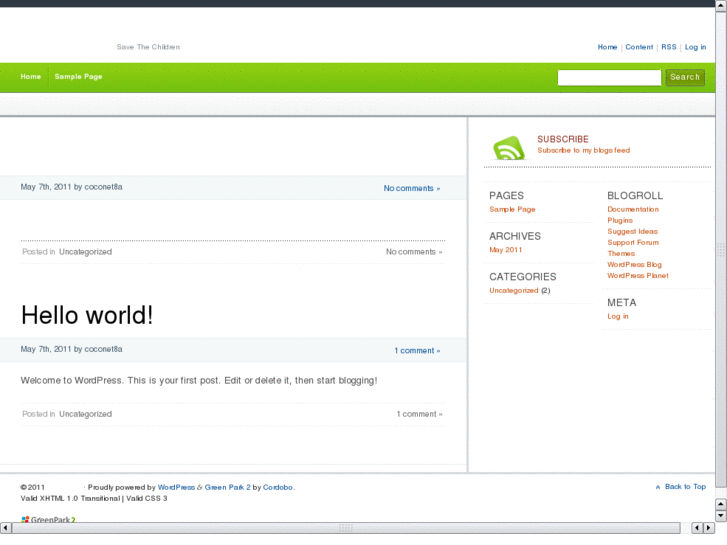
Task: Click gray No comments » in first post footer
Action: [414, 252]
